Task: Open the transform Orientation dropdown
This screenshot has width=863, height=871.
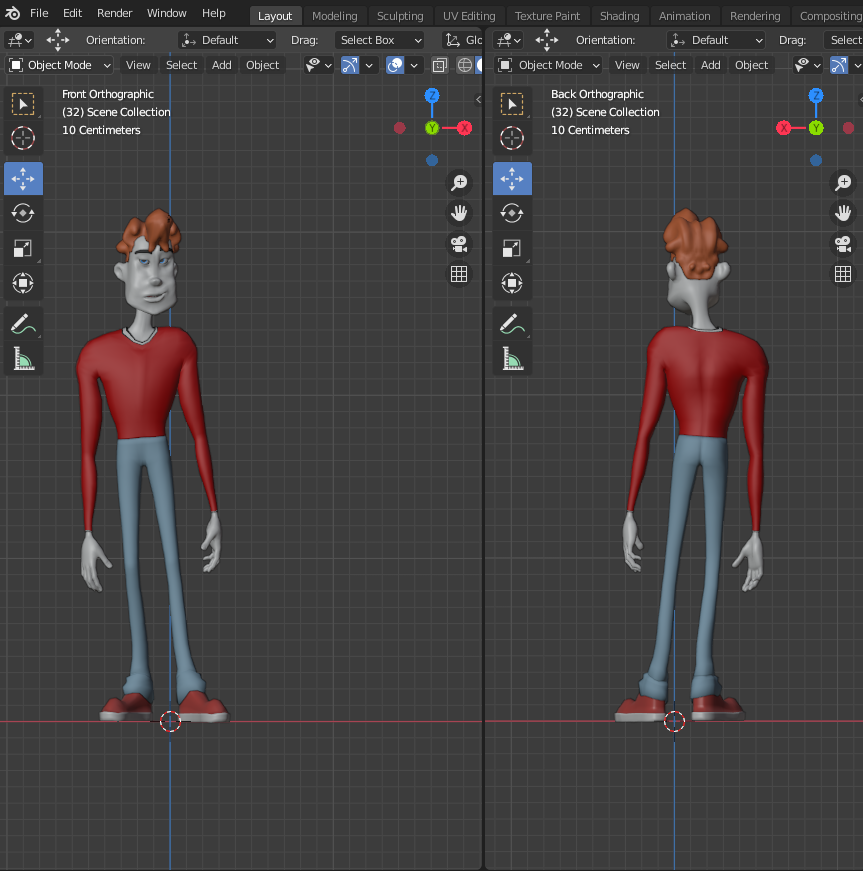Action: point(226,40)
